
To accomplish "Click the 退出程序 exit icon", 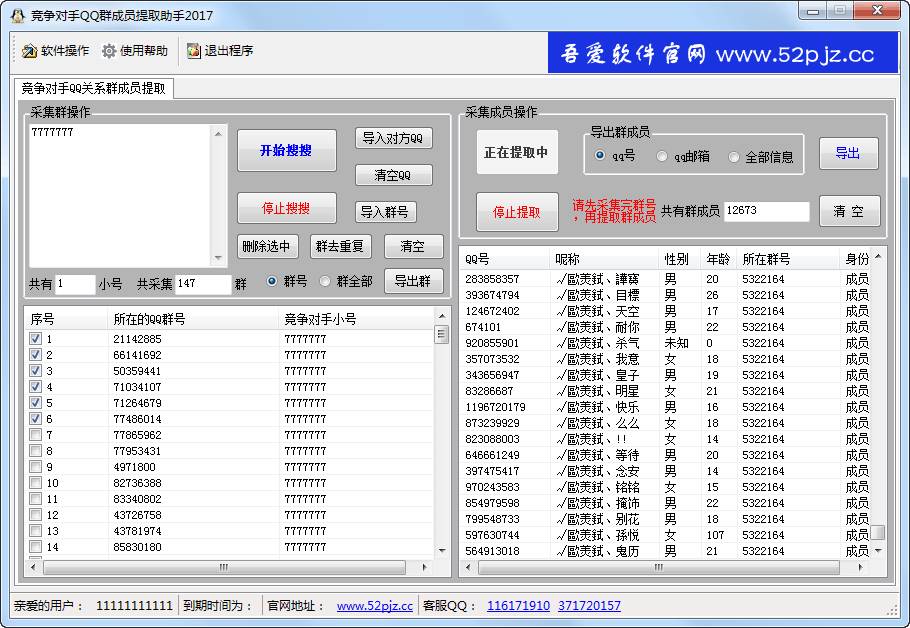I will (x=194, y=51).
